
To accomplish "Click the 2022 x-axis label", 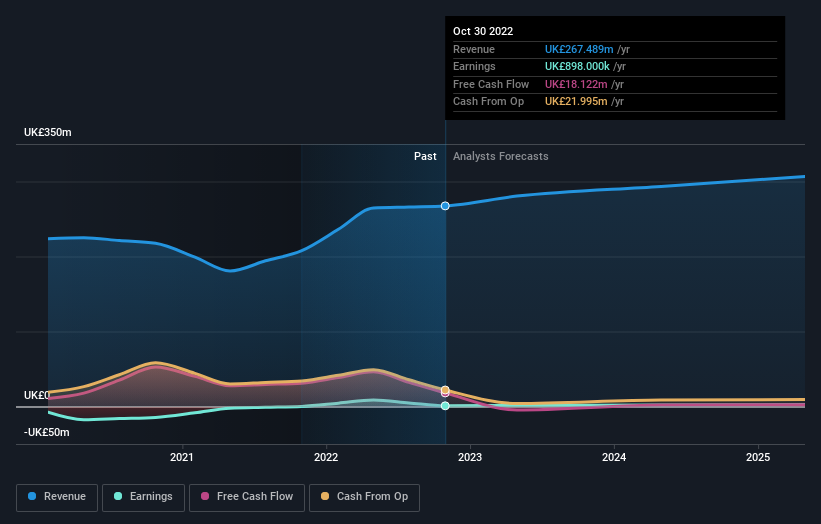I will (326, 458).
